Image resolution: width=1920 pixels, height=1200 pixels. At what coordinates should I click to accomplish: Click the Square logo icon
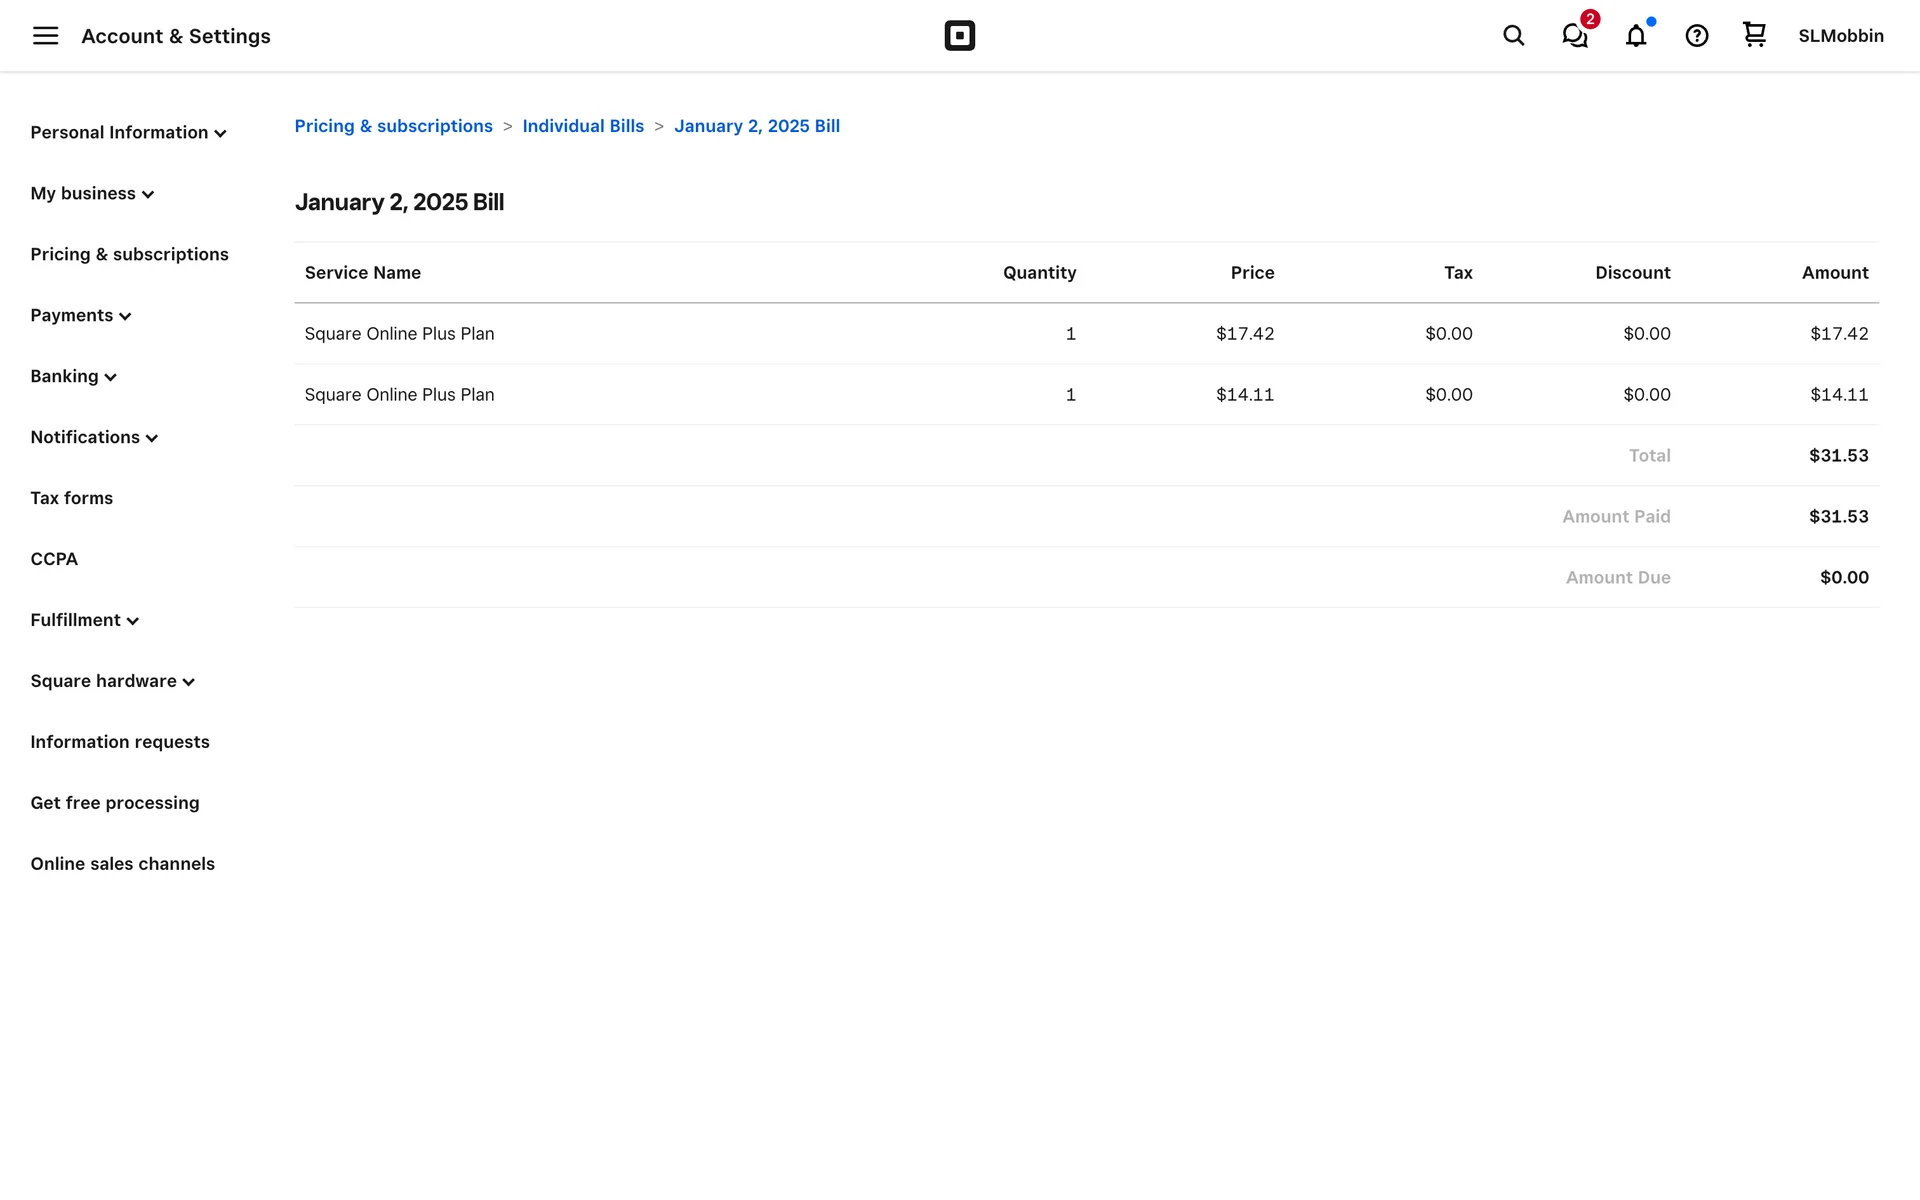959,36
